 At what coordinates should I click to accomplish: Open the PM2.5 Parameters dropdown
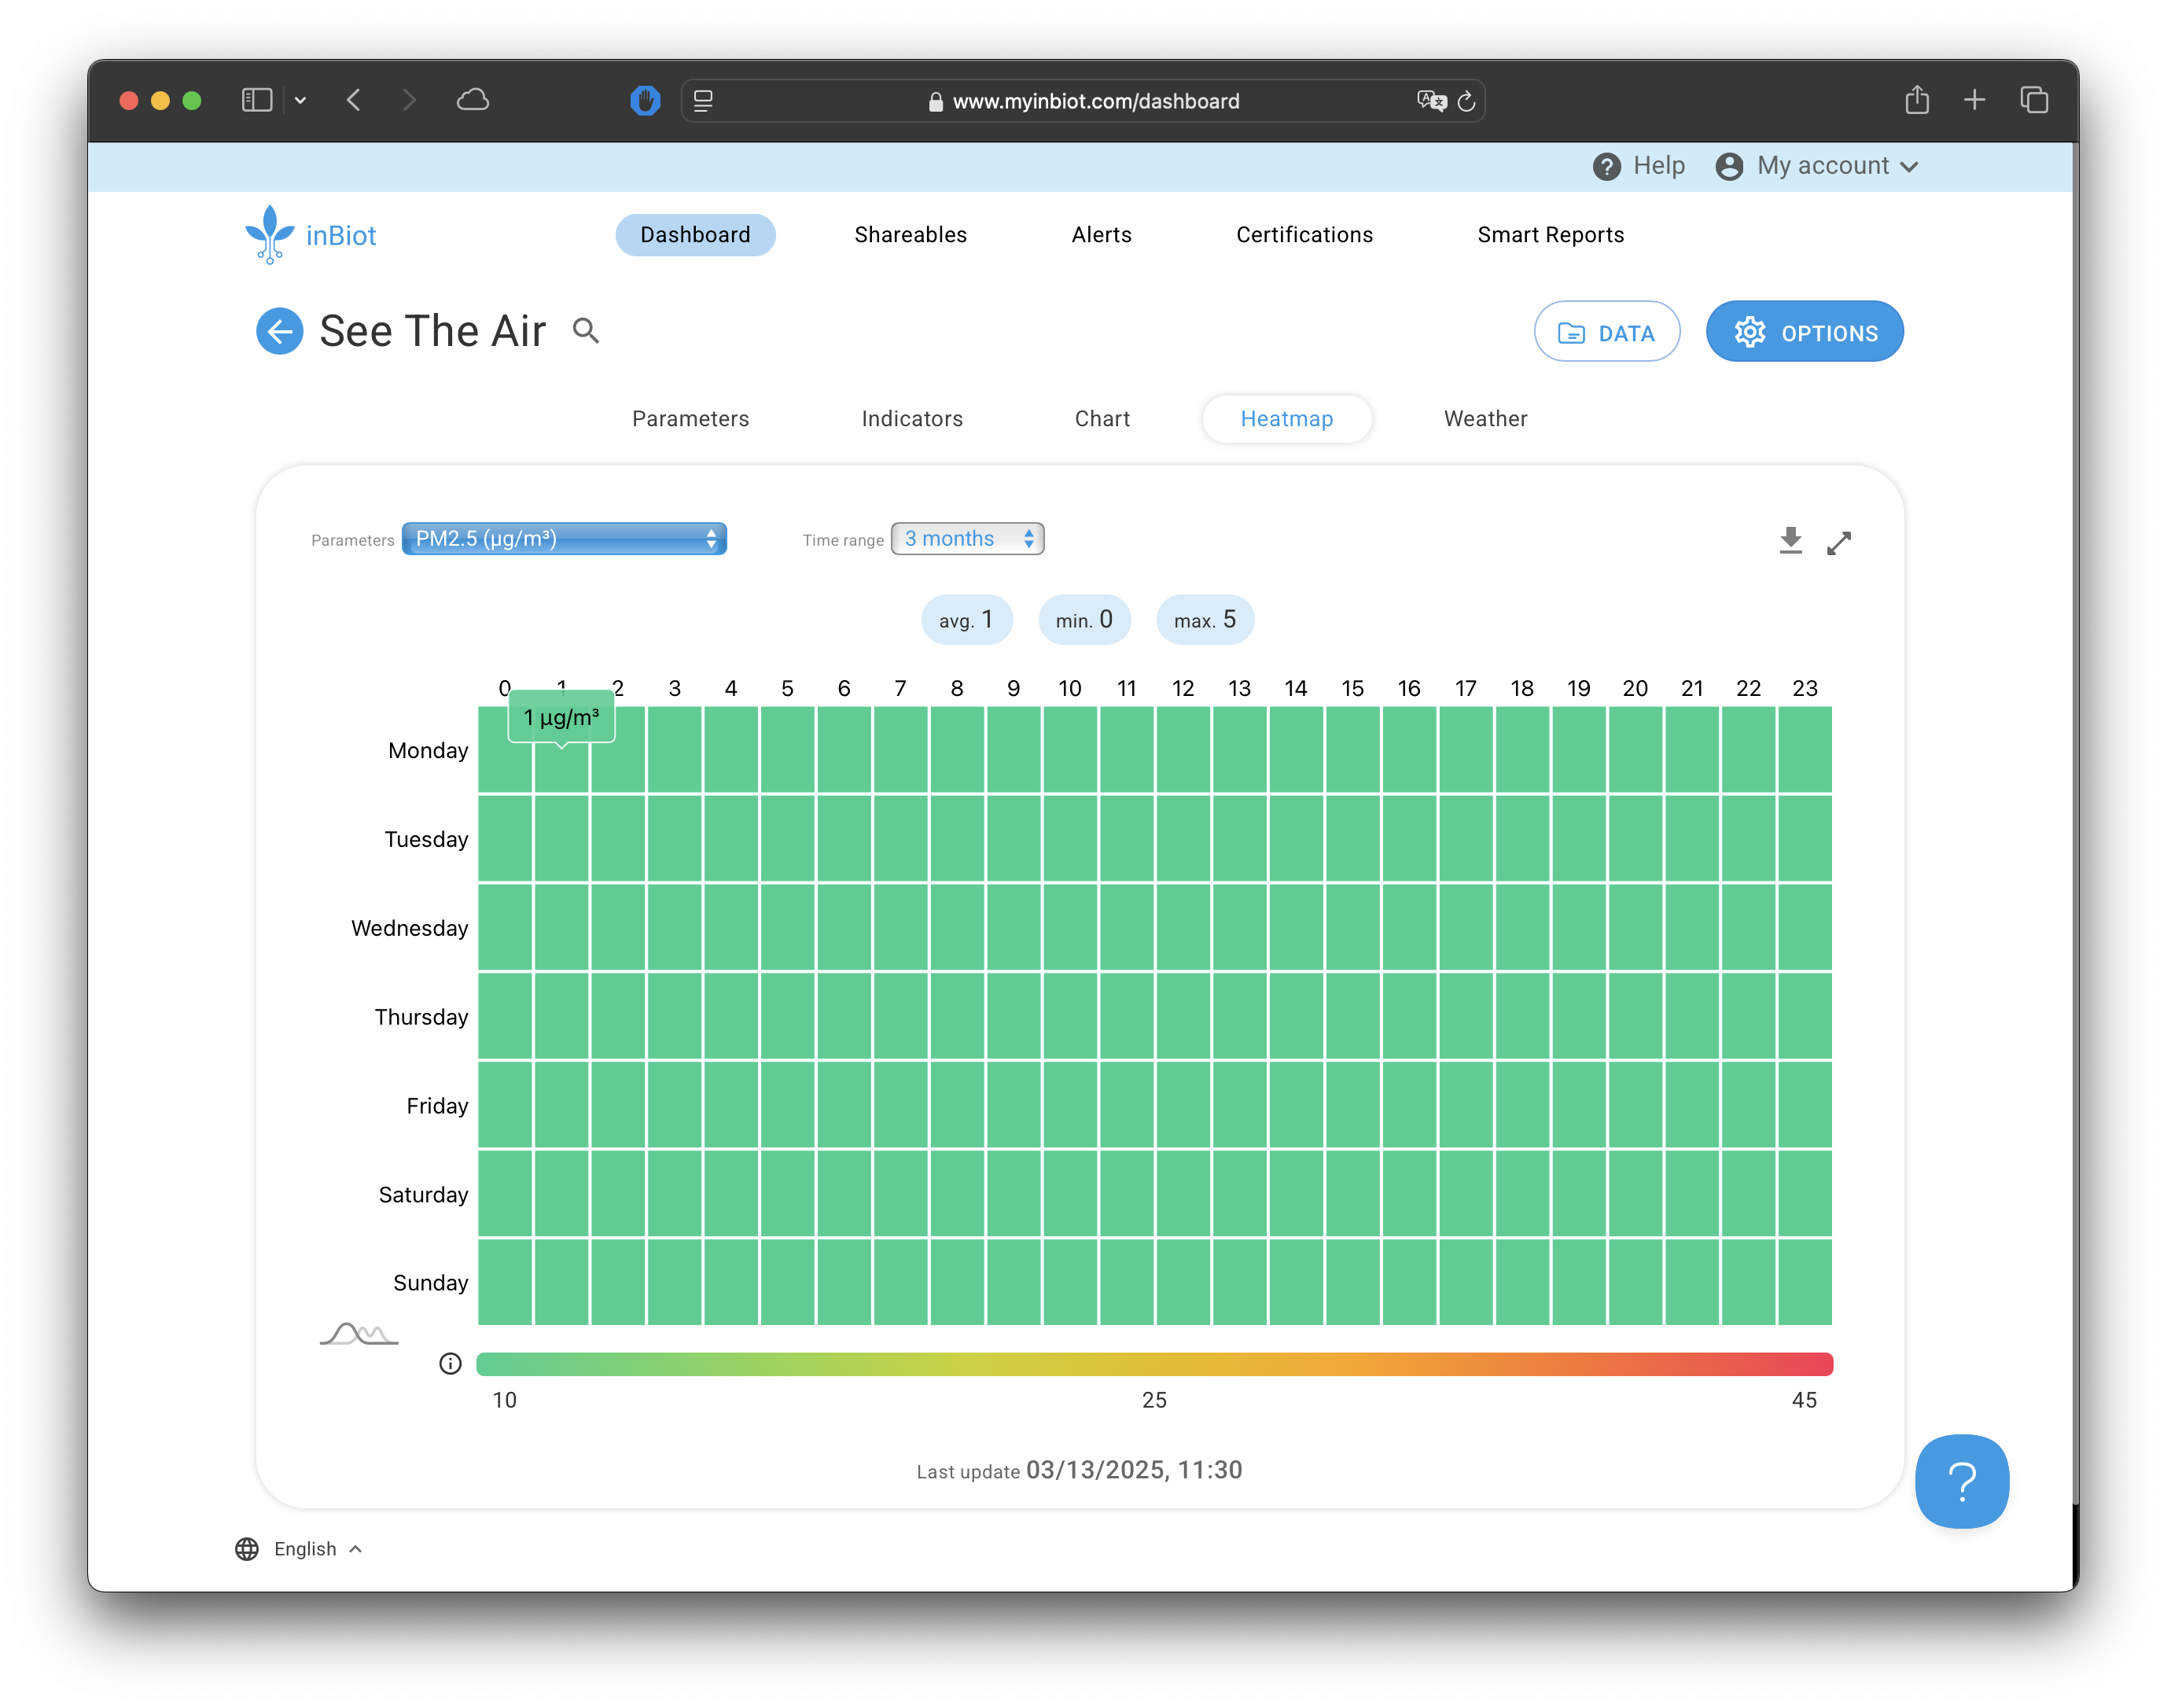click(x=564, y=539)
